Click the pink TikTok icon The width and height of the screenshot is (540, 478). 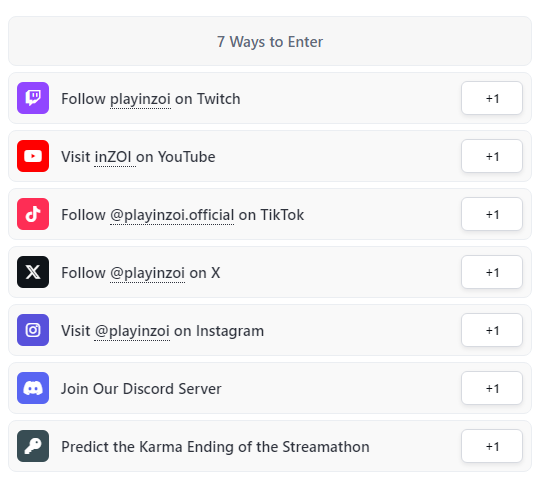pos(33,214)
